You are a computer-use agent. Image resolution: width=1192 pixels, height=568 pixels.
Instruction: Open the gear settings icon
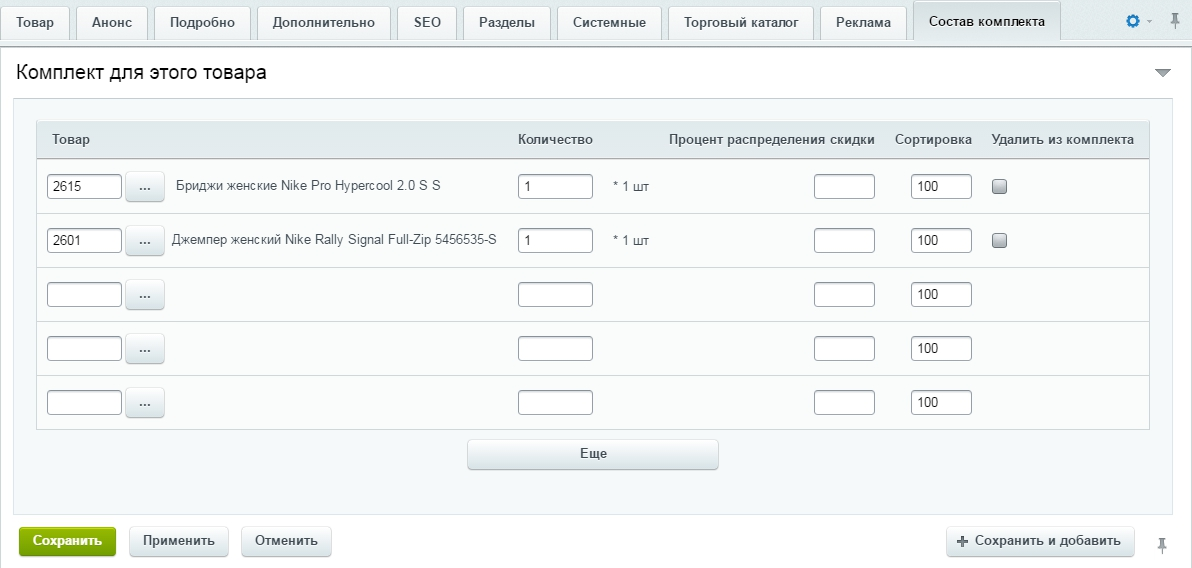pos(1133,21)
